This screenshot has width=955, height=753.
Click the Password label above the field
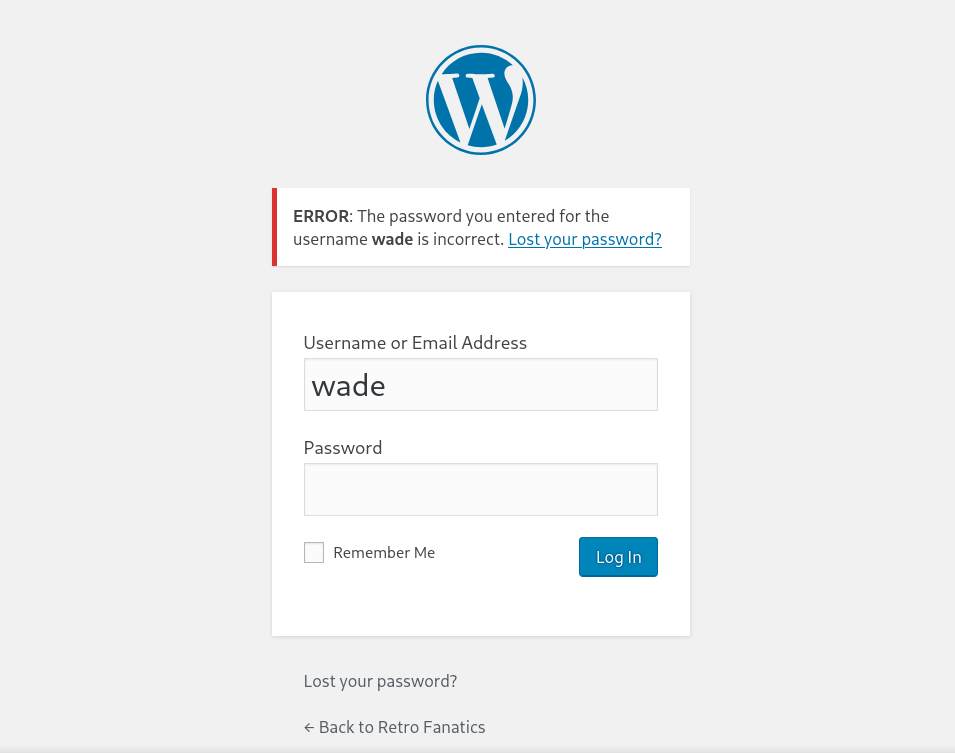[343, 448]
